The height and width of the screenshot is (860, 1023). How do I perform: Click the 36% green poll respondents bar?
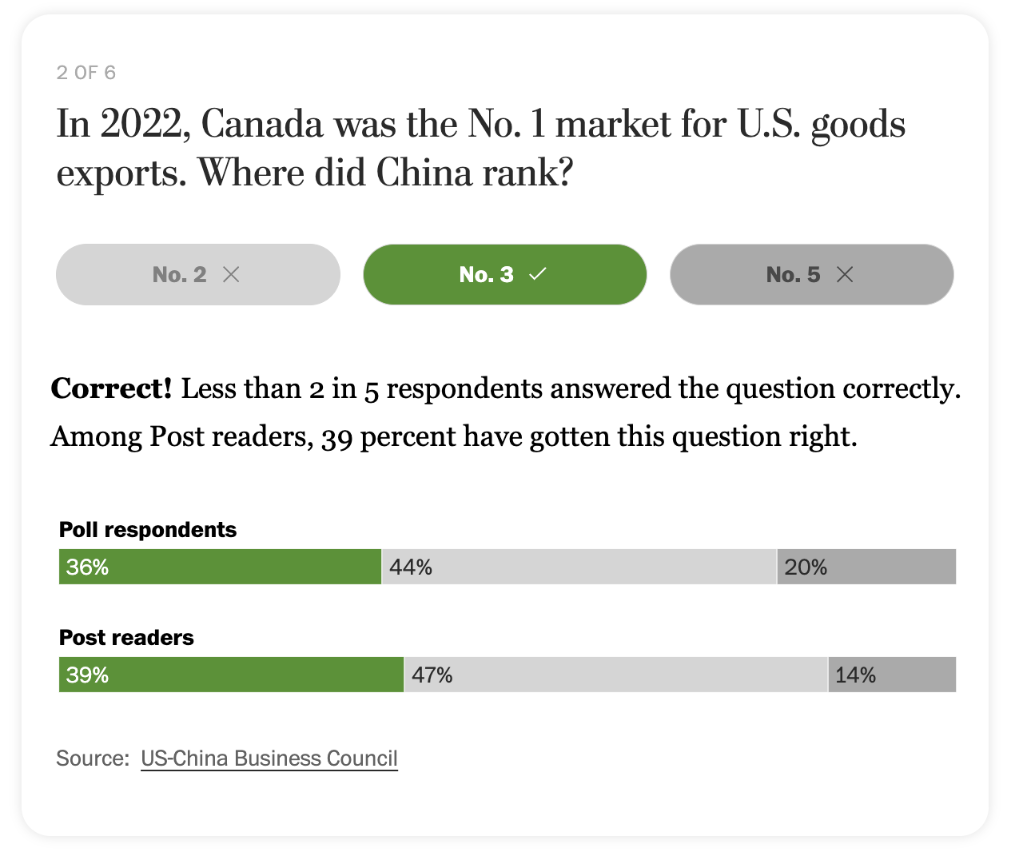[220, 566]
